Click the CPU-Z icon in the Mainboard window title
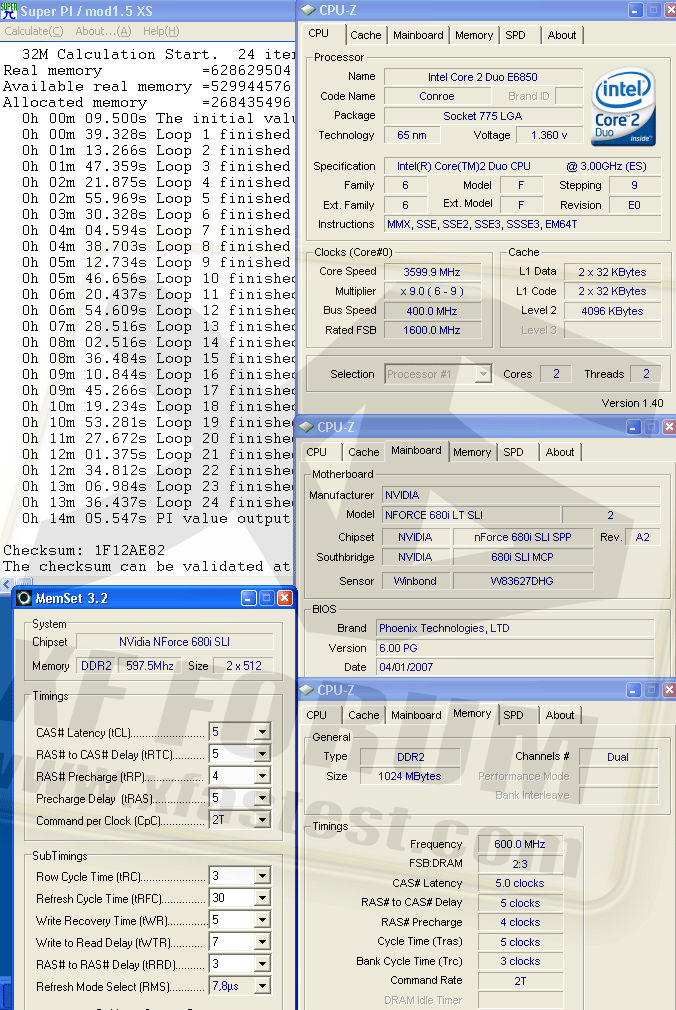The height and width of the screenshot is (1010, 676). click(307, 427)
